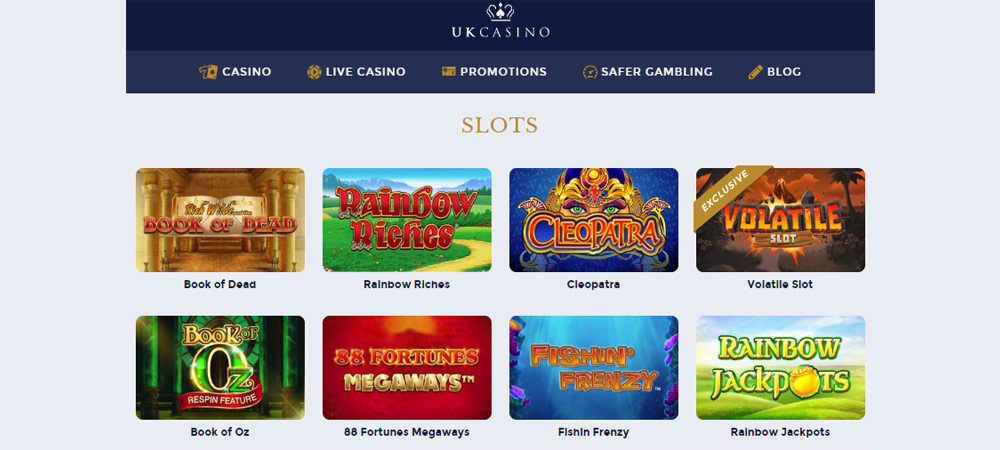Open the Casino menu item

pyautogui.click(x=246, y=72)
